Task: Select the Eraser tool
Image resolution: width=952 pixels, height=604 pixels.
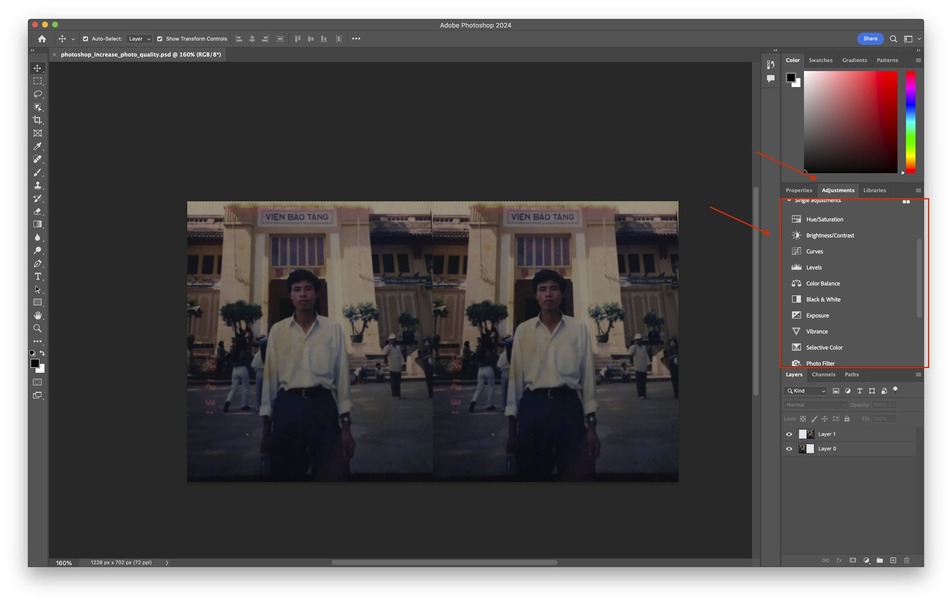Action: [x=38, y=211]
